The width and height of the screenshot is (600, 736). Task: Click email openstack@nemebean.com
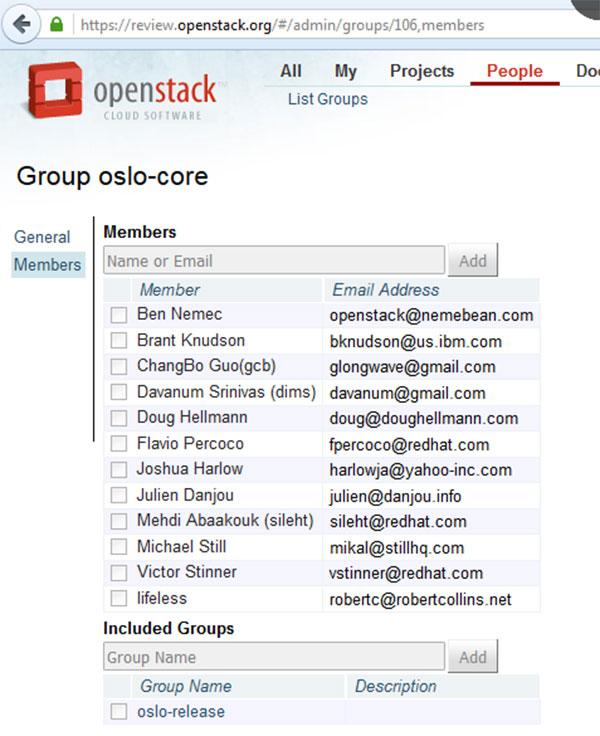431,315
